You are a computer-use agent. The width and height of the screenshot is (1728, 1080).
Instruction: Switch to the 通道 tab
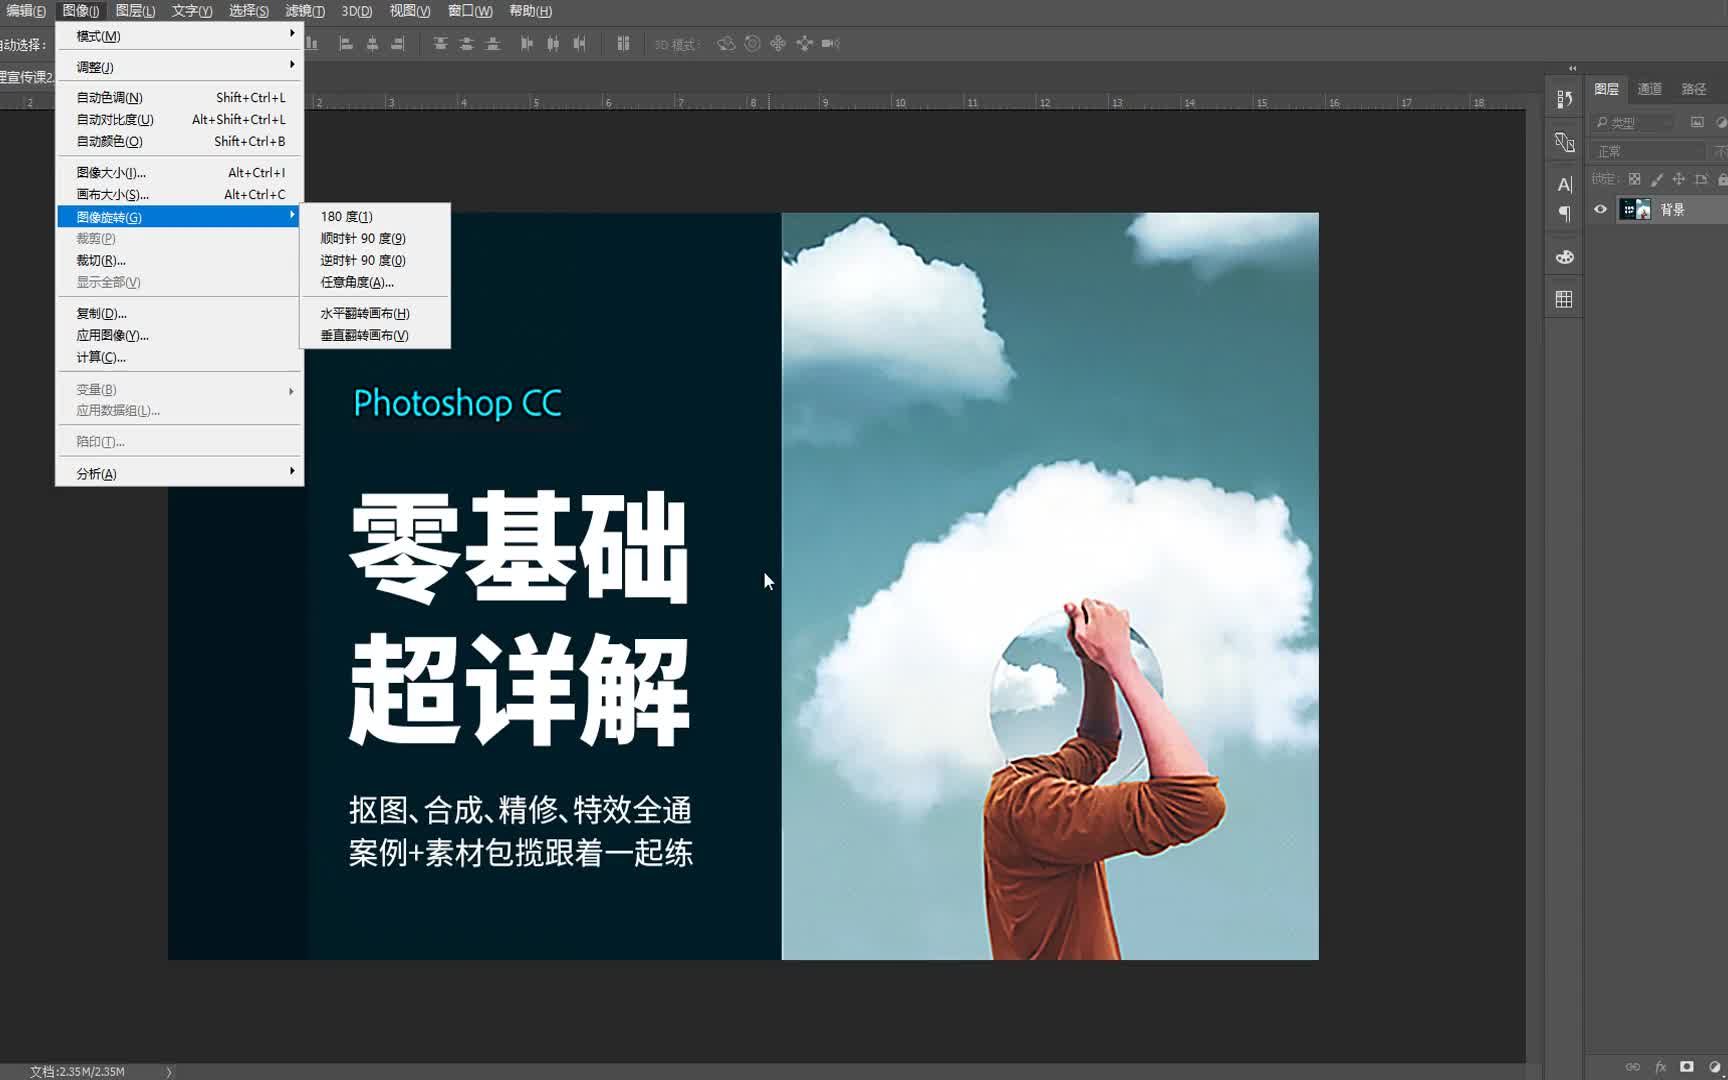point(1650,89)
